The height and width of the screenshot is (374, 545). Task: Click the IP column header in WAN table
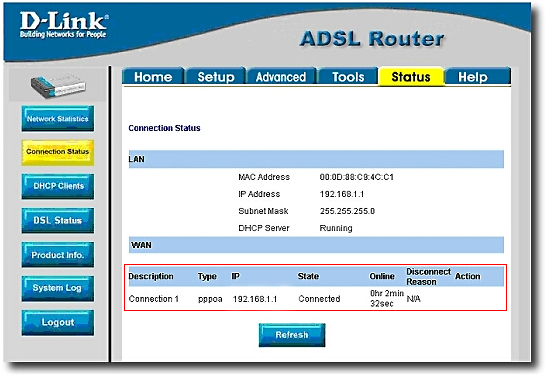pyautogui.click(x=235, y=276)
